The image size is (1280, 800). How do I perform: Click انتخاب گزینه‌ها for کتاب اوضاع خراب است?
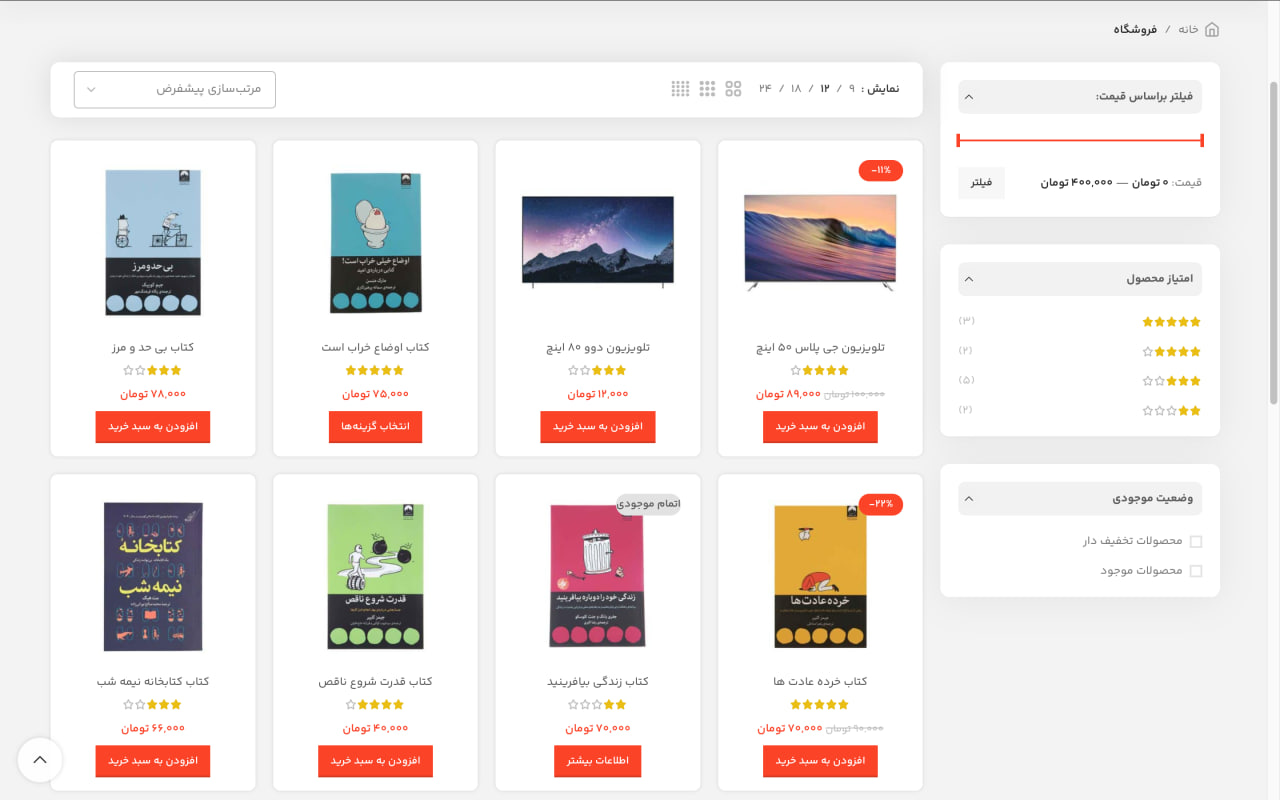pyautogui.click(x=375, y=426)
